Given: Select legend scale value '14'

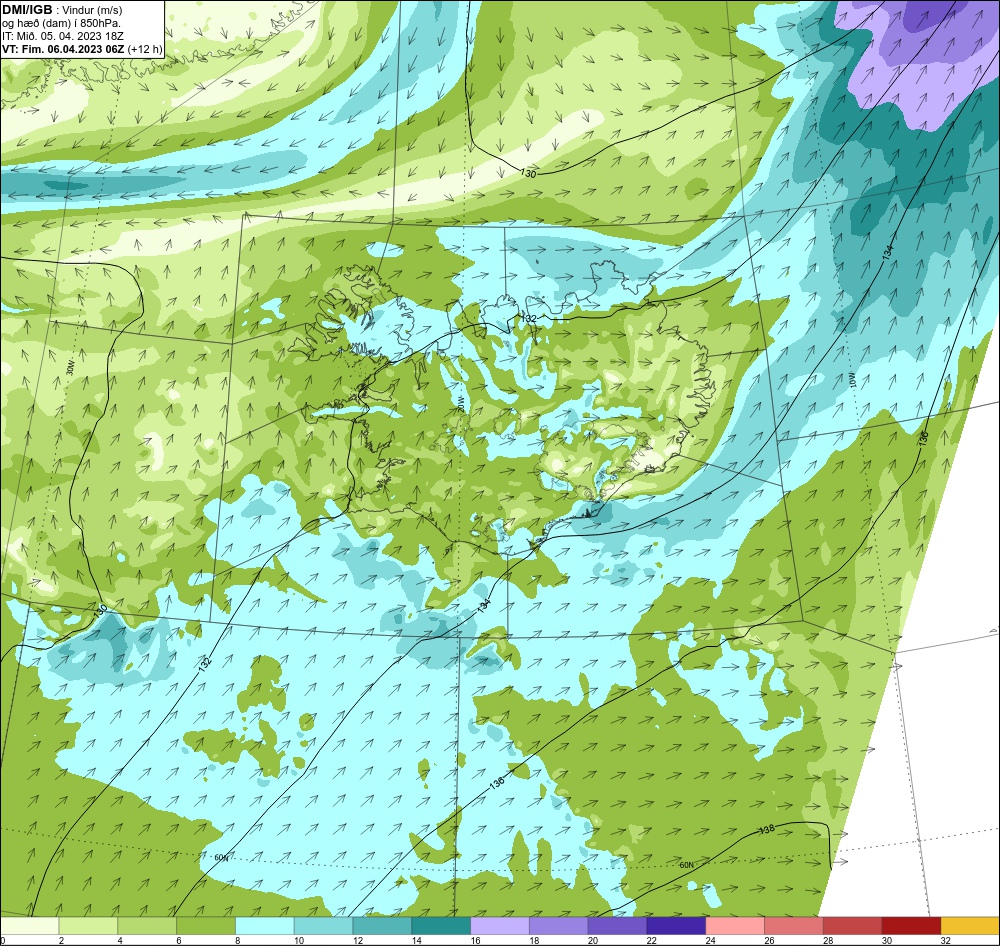Looking at the screenshot, I should coord(416,940).
